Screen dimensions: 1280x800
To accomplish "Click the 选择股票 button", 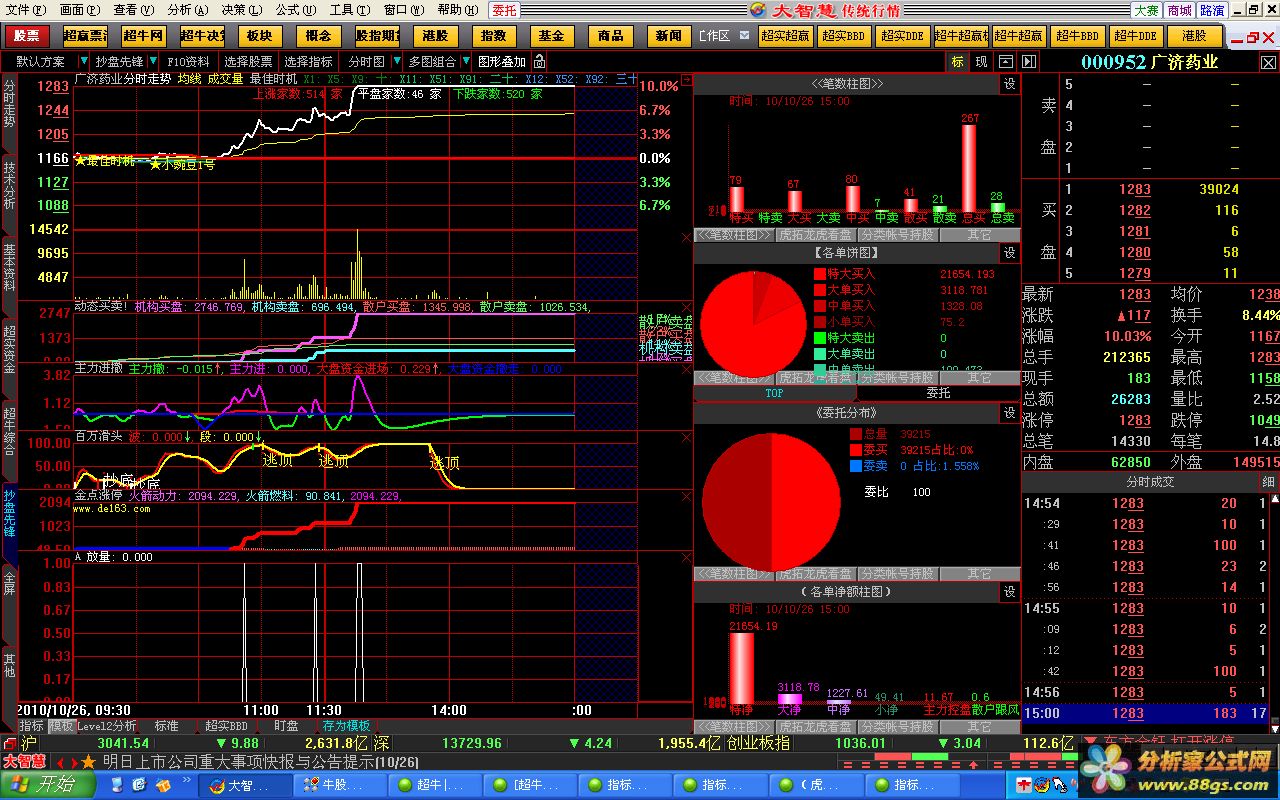I will 248,62.
